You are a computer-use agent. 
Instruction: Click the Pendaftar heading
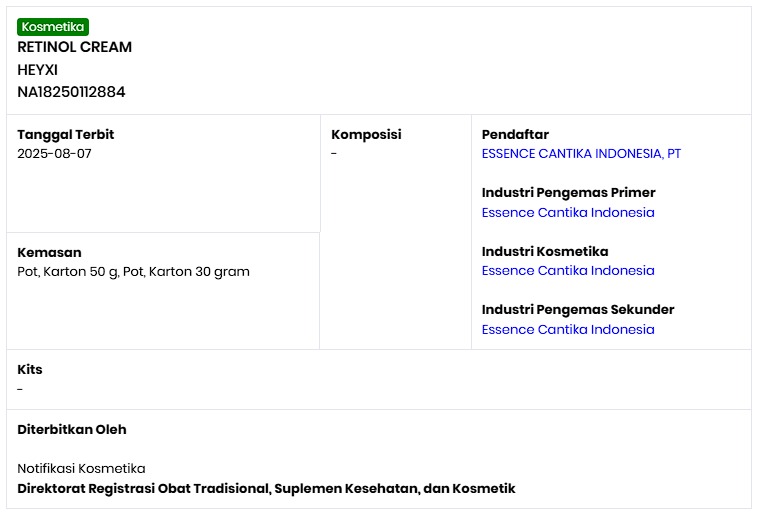(515, 134)
